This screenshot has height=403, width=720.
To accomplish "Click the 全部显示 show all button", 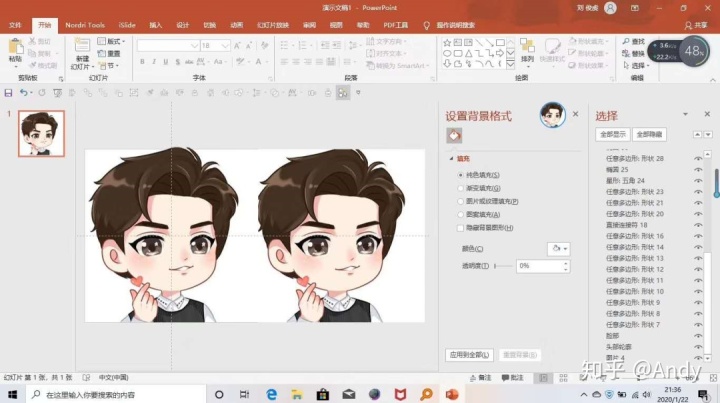I will coord(613,134).
